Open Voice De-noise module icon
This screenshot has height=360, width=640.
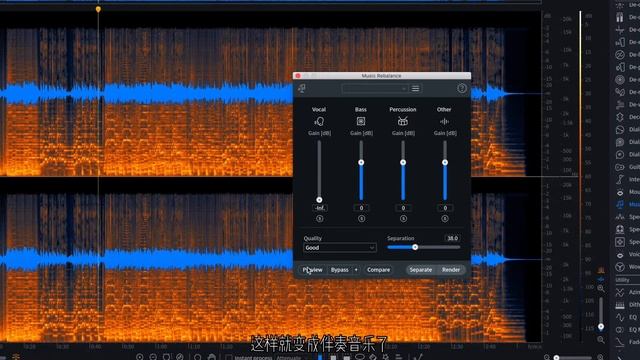click(x=620, y=255)
